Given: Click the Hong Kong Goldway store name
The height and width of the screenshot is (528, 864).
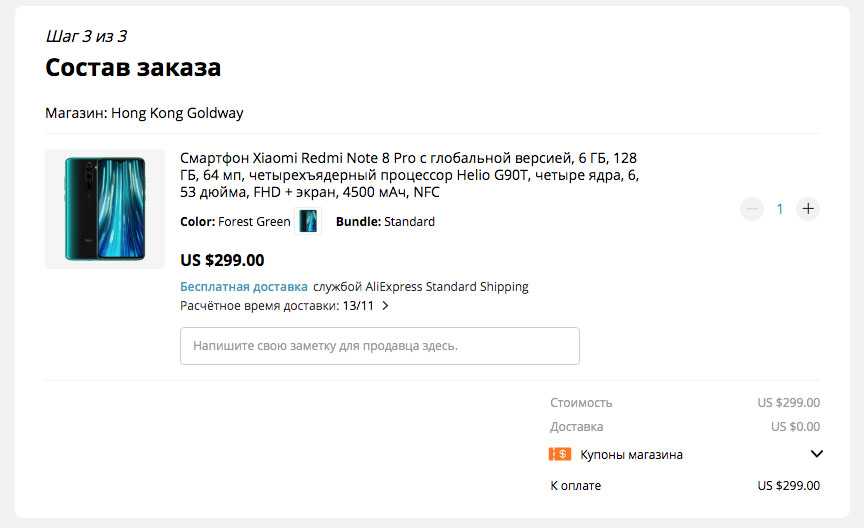Looking at the screenshot, I should [x=177, y=113].
